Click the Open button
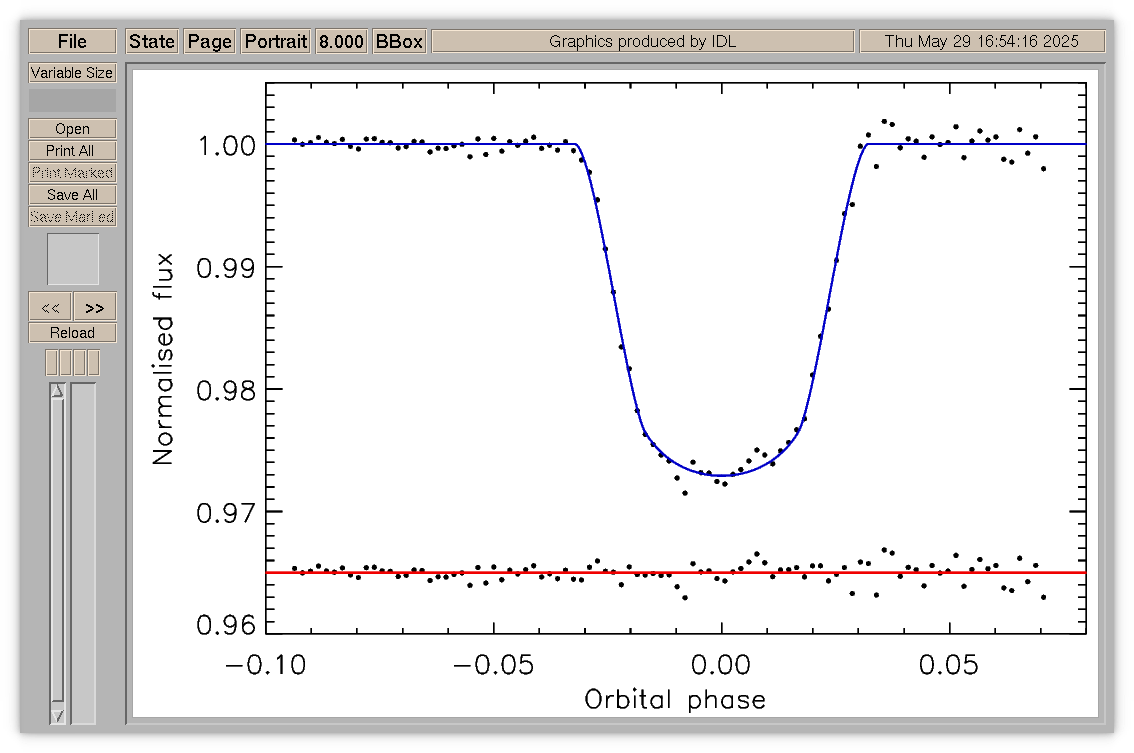 (x=72, y=129)
